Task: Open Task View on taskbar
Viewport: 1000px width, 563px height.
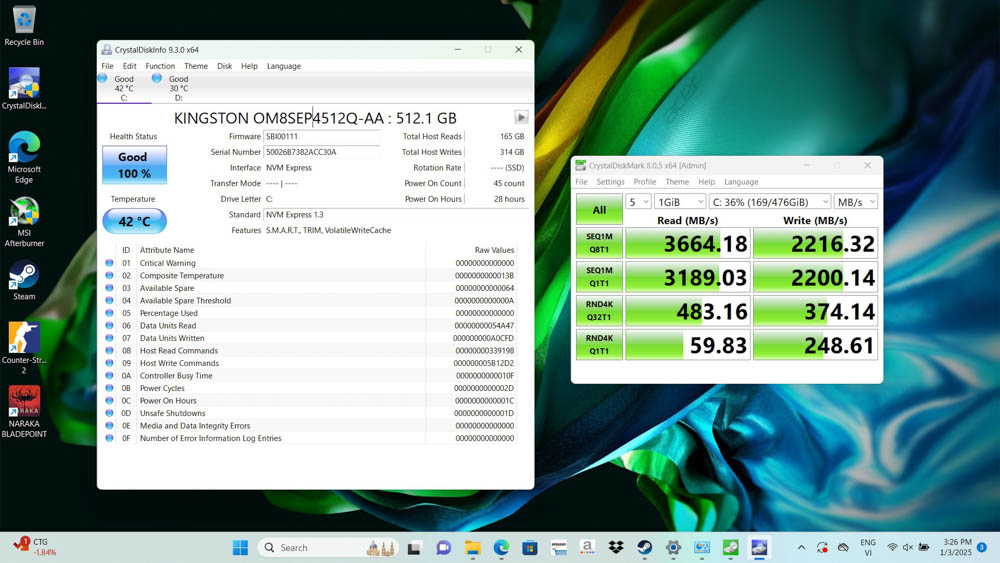Action: (414, 547)
